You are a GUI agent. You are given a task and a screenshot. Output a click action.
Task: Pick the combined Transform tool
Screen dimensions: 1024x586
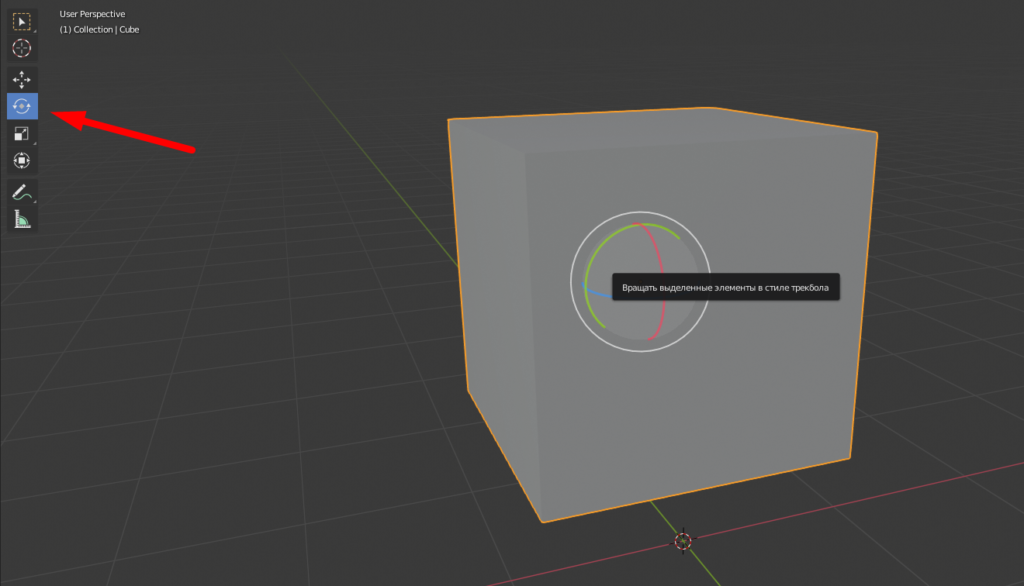point(21,160)
